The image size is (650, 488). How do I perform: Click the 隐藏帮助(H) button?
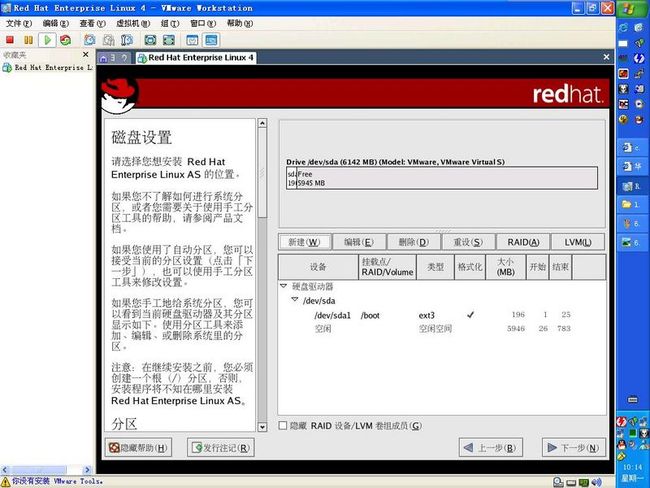(138, 447)
